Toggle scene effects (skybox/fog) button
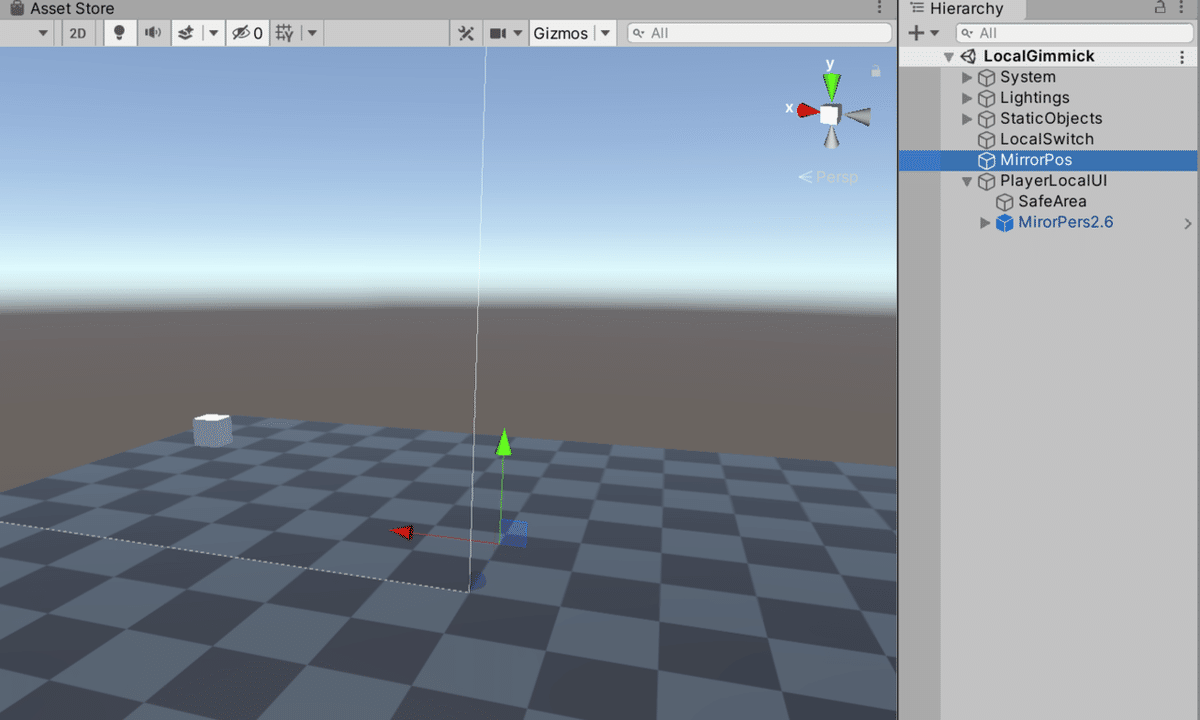The height and width of the screenshot is (720, 1200). [x=185, y=33]
